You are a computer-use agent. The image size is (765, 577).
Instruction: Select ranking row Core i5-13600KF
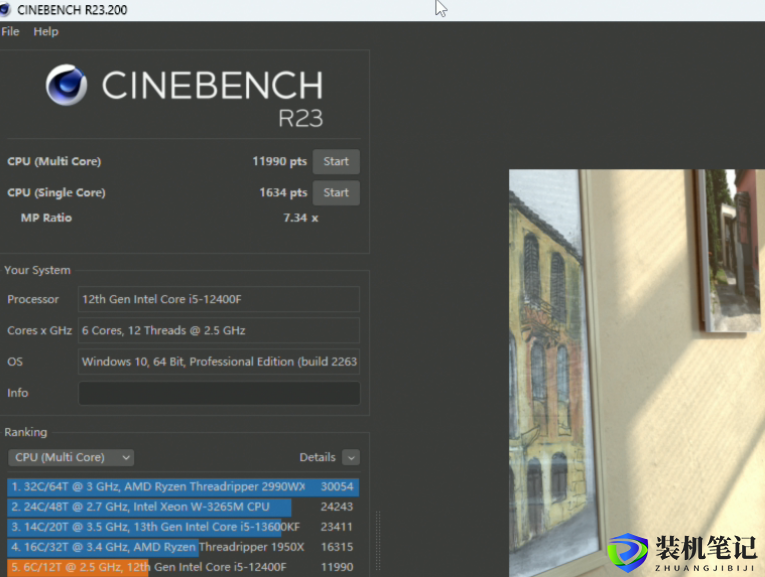pos(183,527)
